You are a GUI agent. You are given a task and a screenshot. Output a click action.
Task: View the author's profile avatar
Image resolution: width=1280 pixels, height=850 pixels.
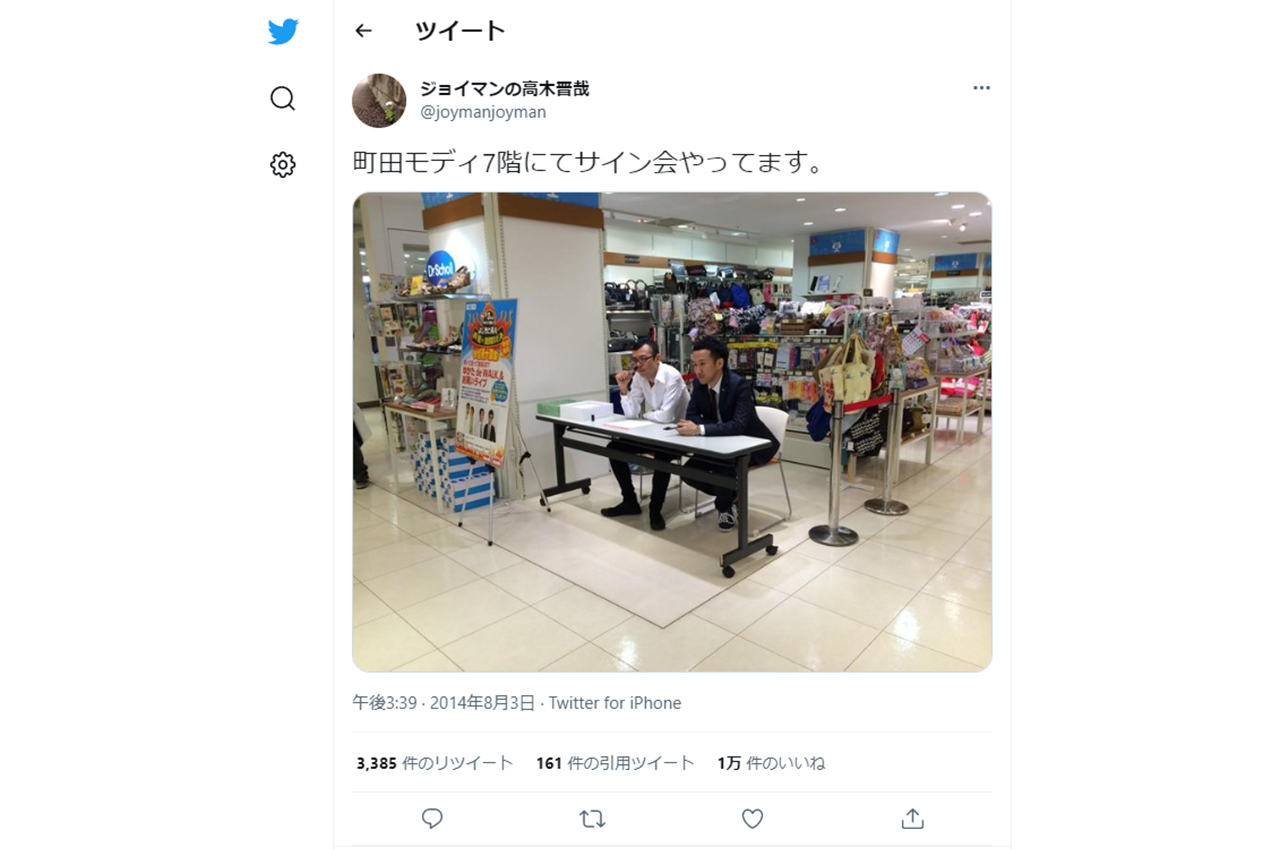click(x=379, y=100)
